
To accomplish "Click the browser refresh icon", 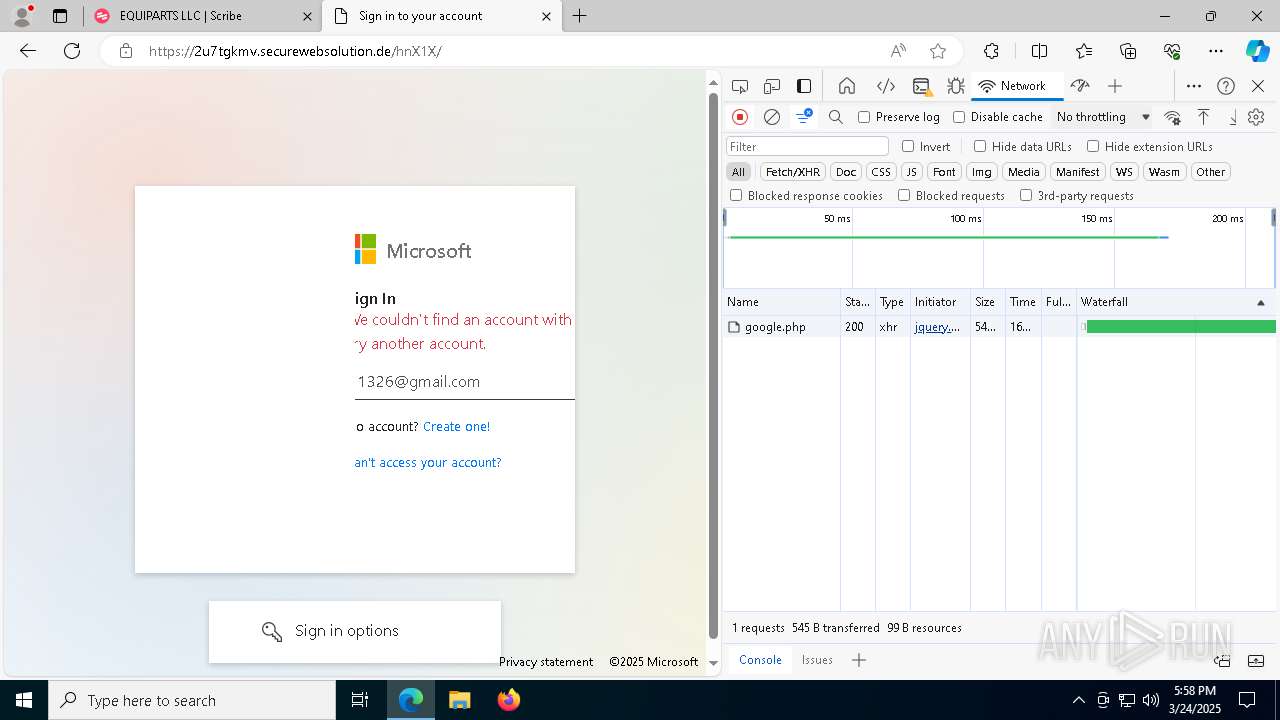I will click(x=72, y=51).
